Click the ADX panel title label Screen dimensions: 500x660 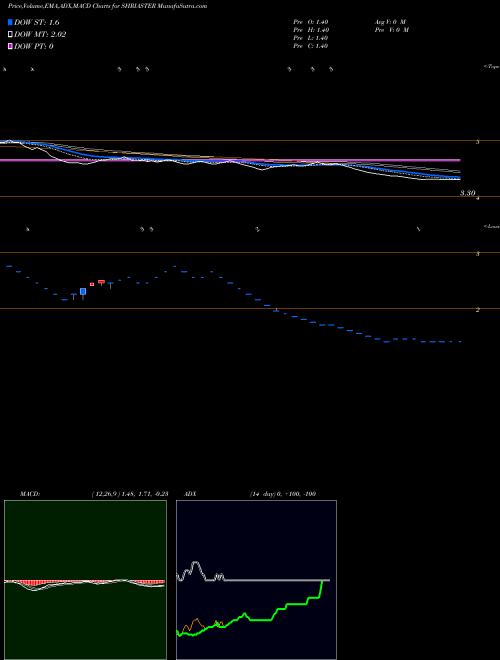[190, 494]
